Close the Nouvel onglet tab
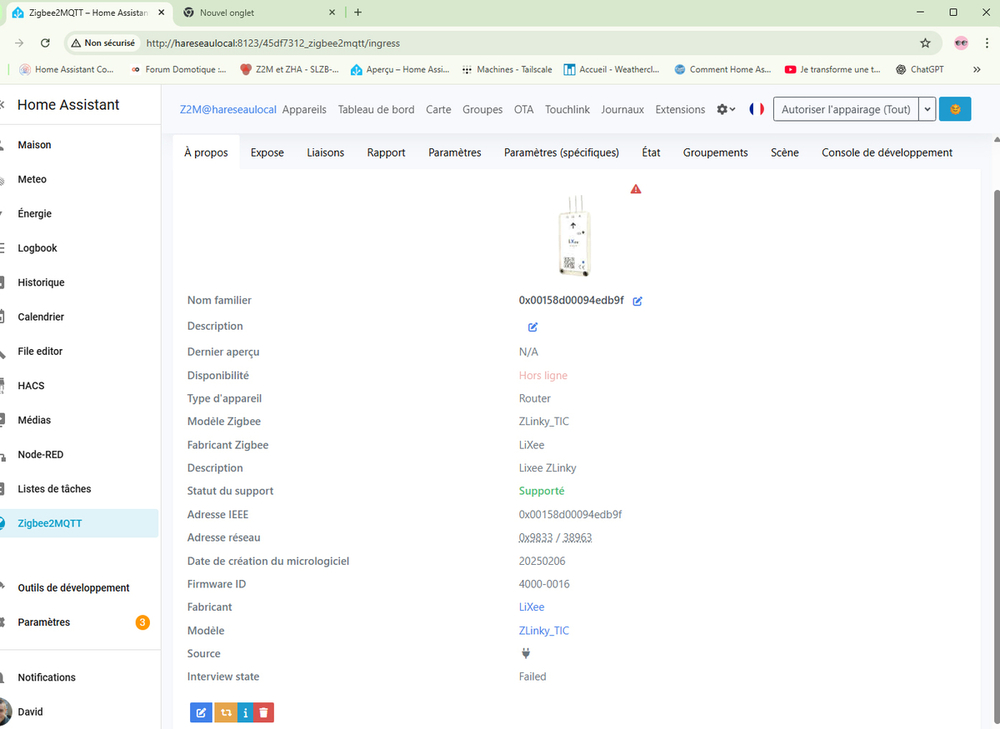This screenshot has width=1000, height=729. 332,12
